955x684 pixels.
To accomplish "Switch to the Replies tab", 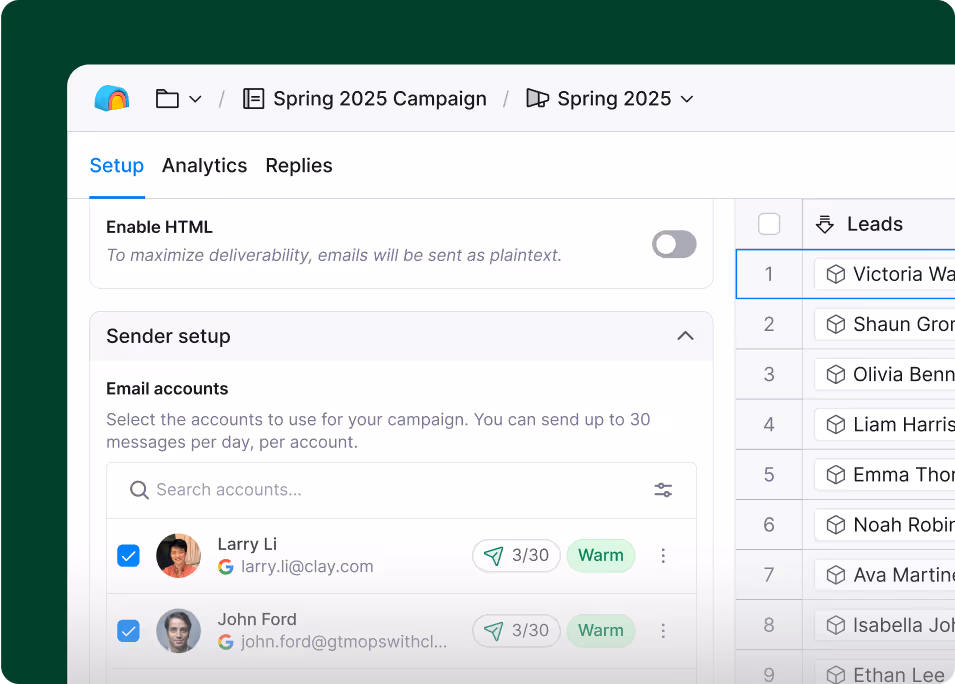I will 298,166.
